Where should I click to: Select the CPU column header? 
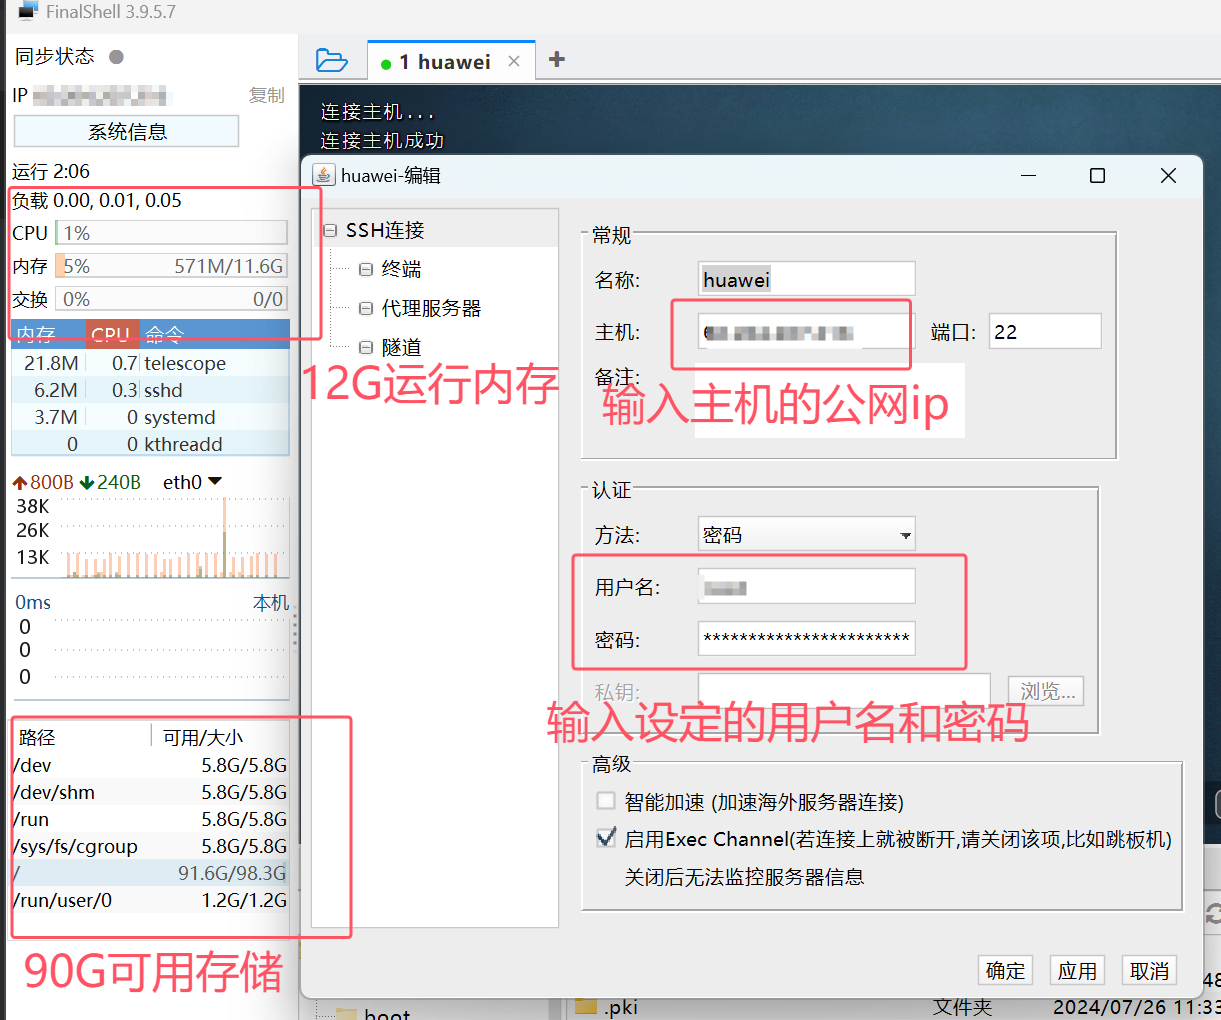tap(111, 334)
